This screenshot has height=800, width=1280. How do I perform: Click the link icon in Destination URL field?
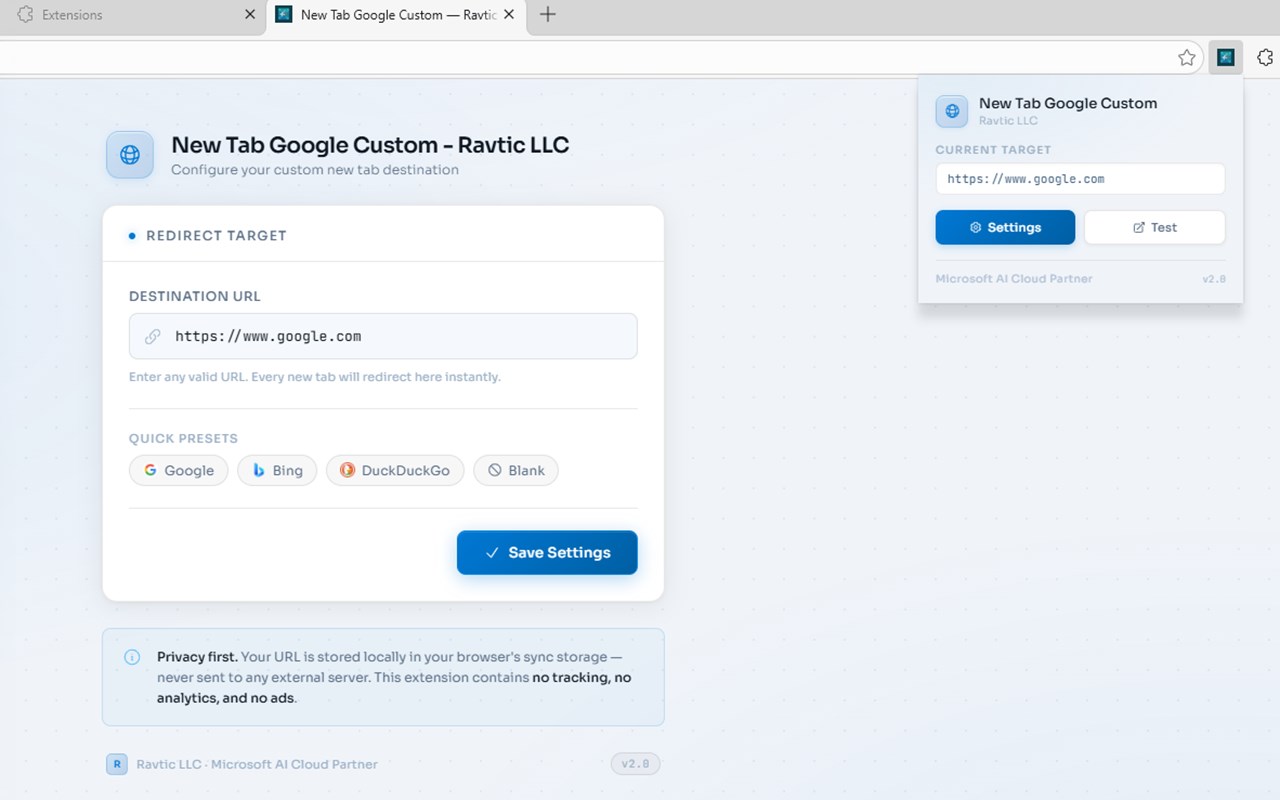pos(153,337)
